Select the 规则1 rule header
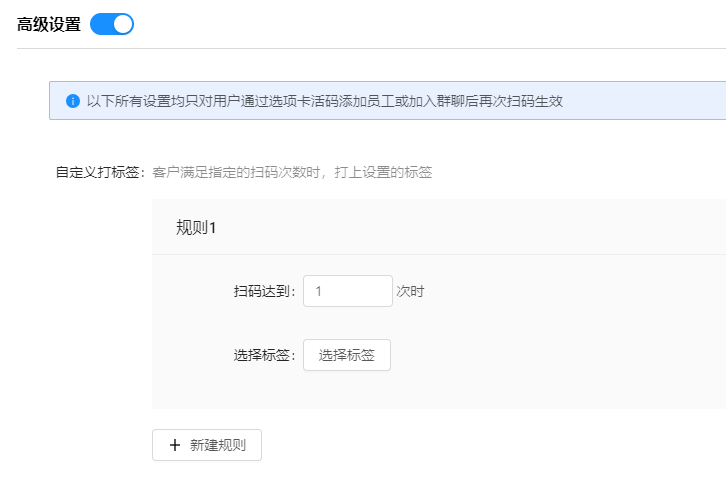Image resolution: width=726 pixels, height=482 pixels. click(196, 228)
